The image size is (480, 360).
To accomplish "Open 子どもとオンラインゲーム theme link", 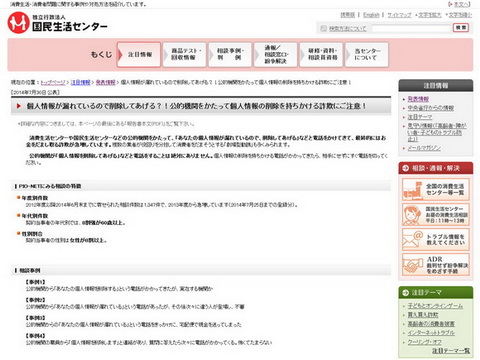I will pyautogui.click(x=435, y=306).
